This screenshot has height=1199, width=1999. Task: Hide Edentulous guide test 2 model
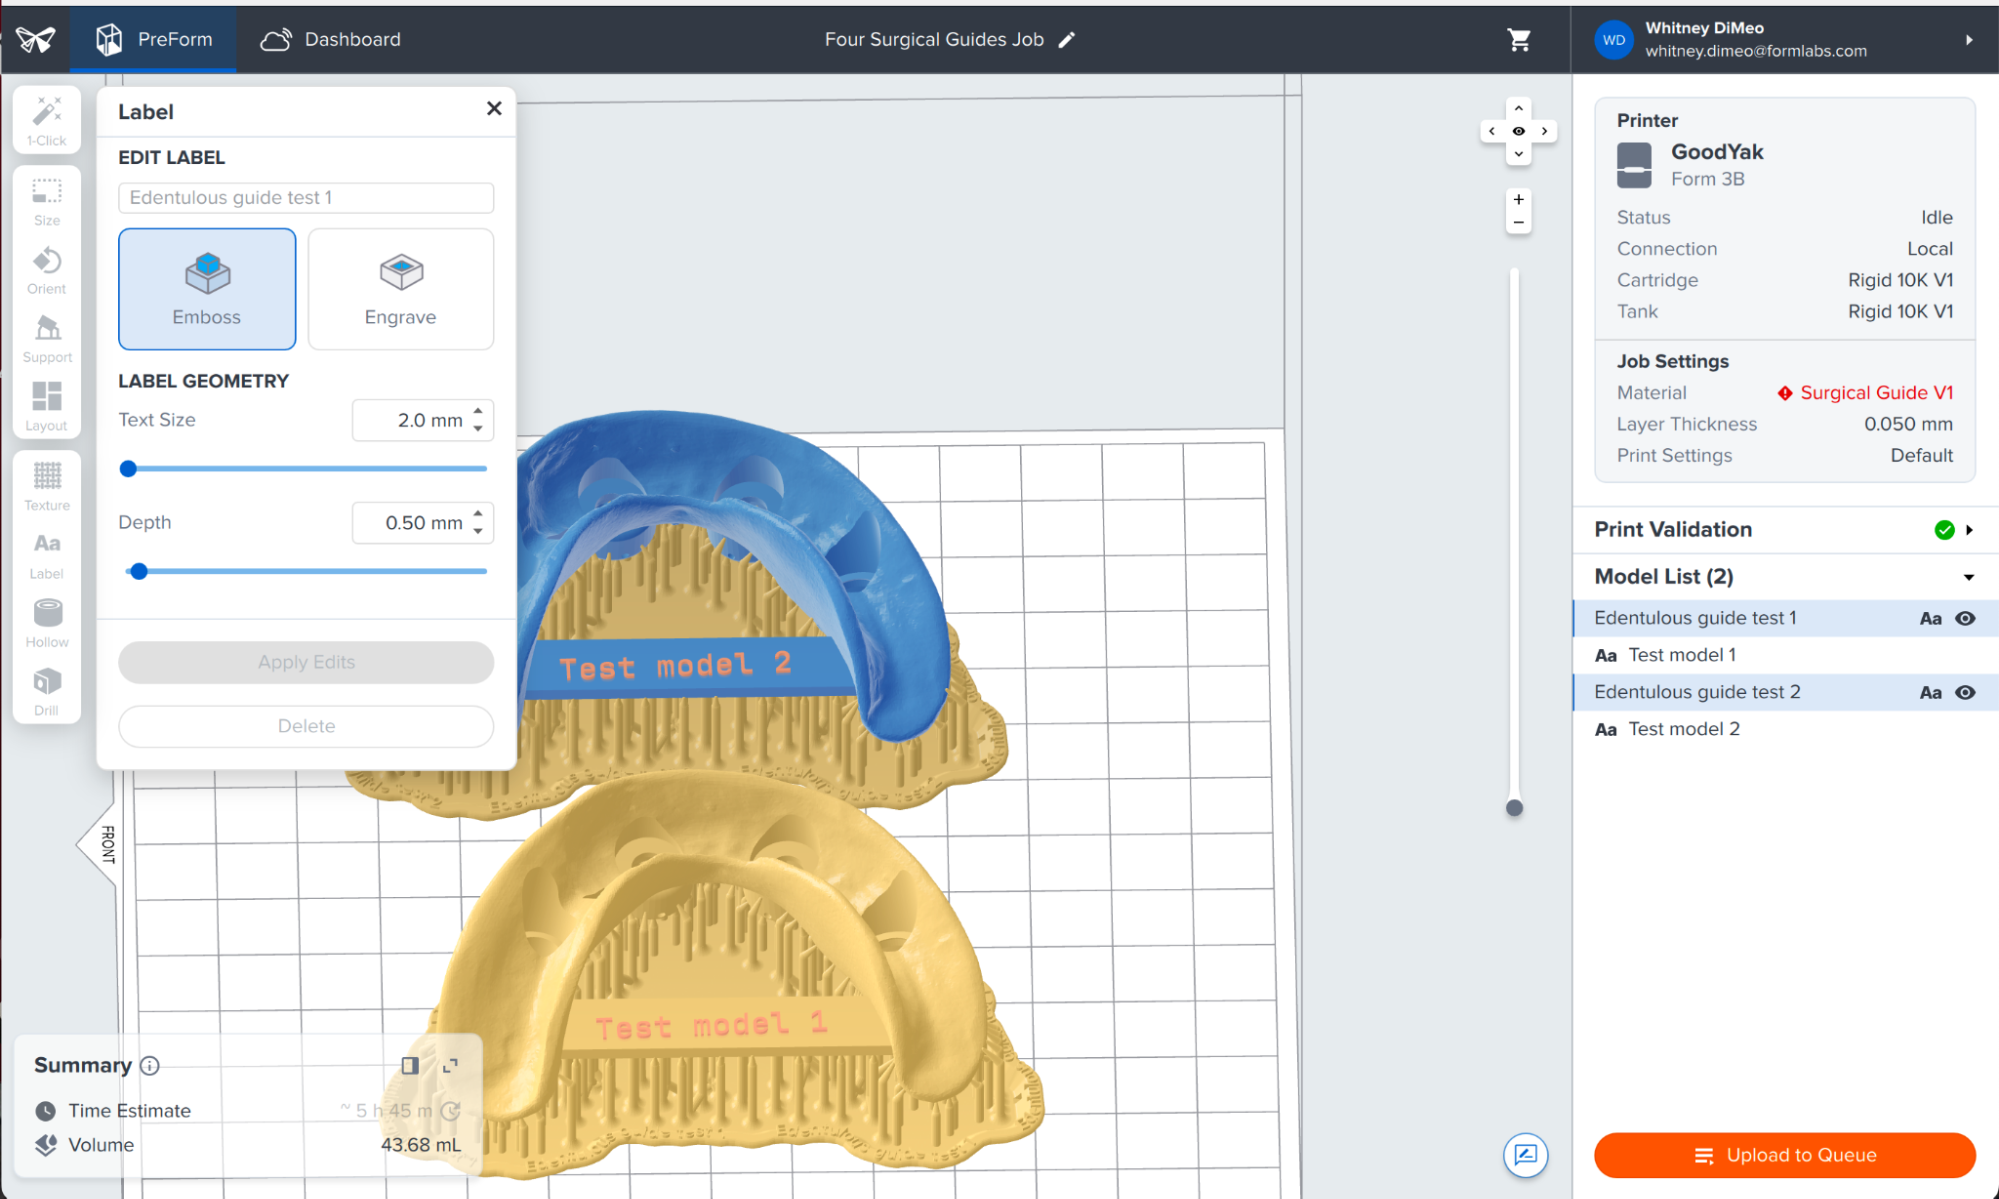[1965, 692]
